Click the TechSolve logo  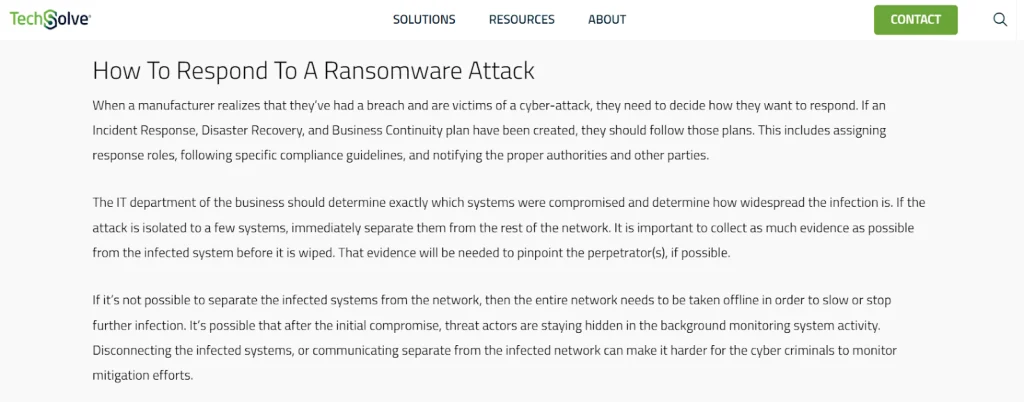tap(50, 19)
